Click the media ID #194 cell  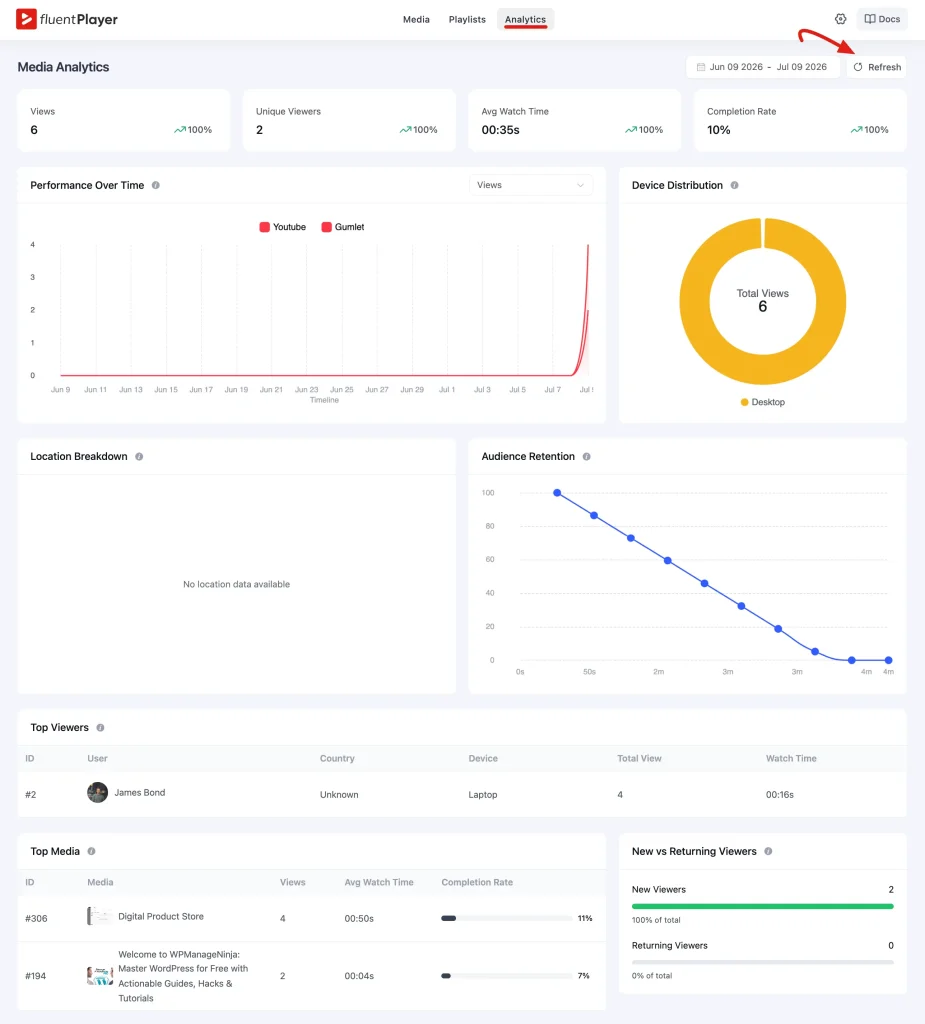tap(35, 976)
